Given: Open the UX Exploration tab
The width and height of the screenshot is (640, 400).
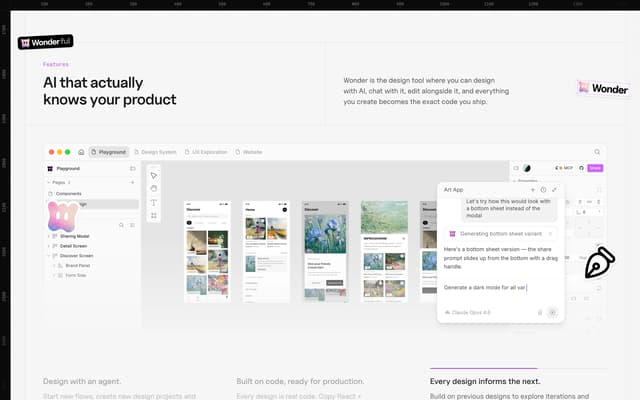Looking at the screenshot, I should pyautogui.click(x=206, y=152).
